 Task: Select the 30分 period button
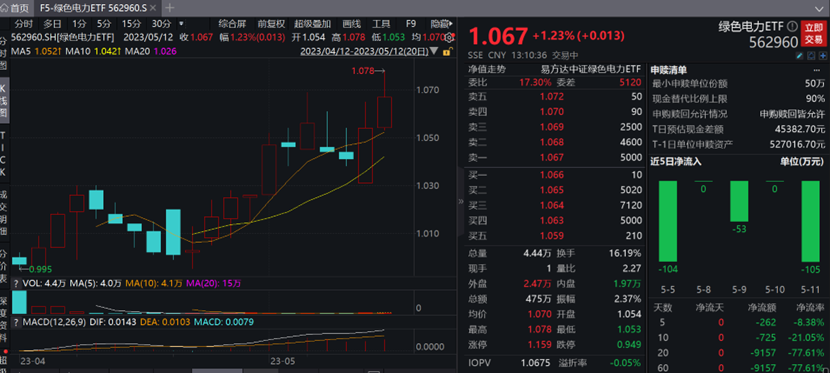(x=161, y=24)
